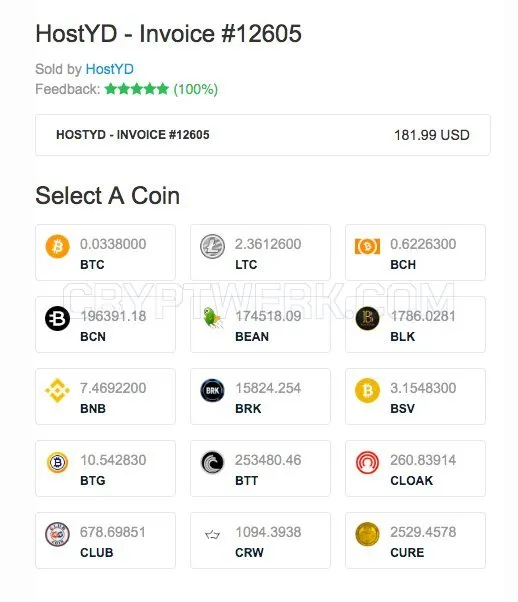Choose BRK option showing 15824.254

(x=260, y=397)
